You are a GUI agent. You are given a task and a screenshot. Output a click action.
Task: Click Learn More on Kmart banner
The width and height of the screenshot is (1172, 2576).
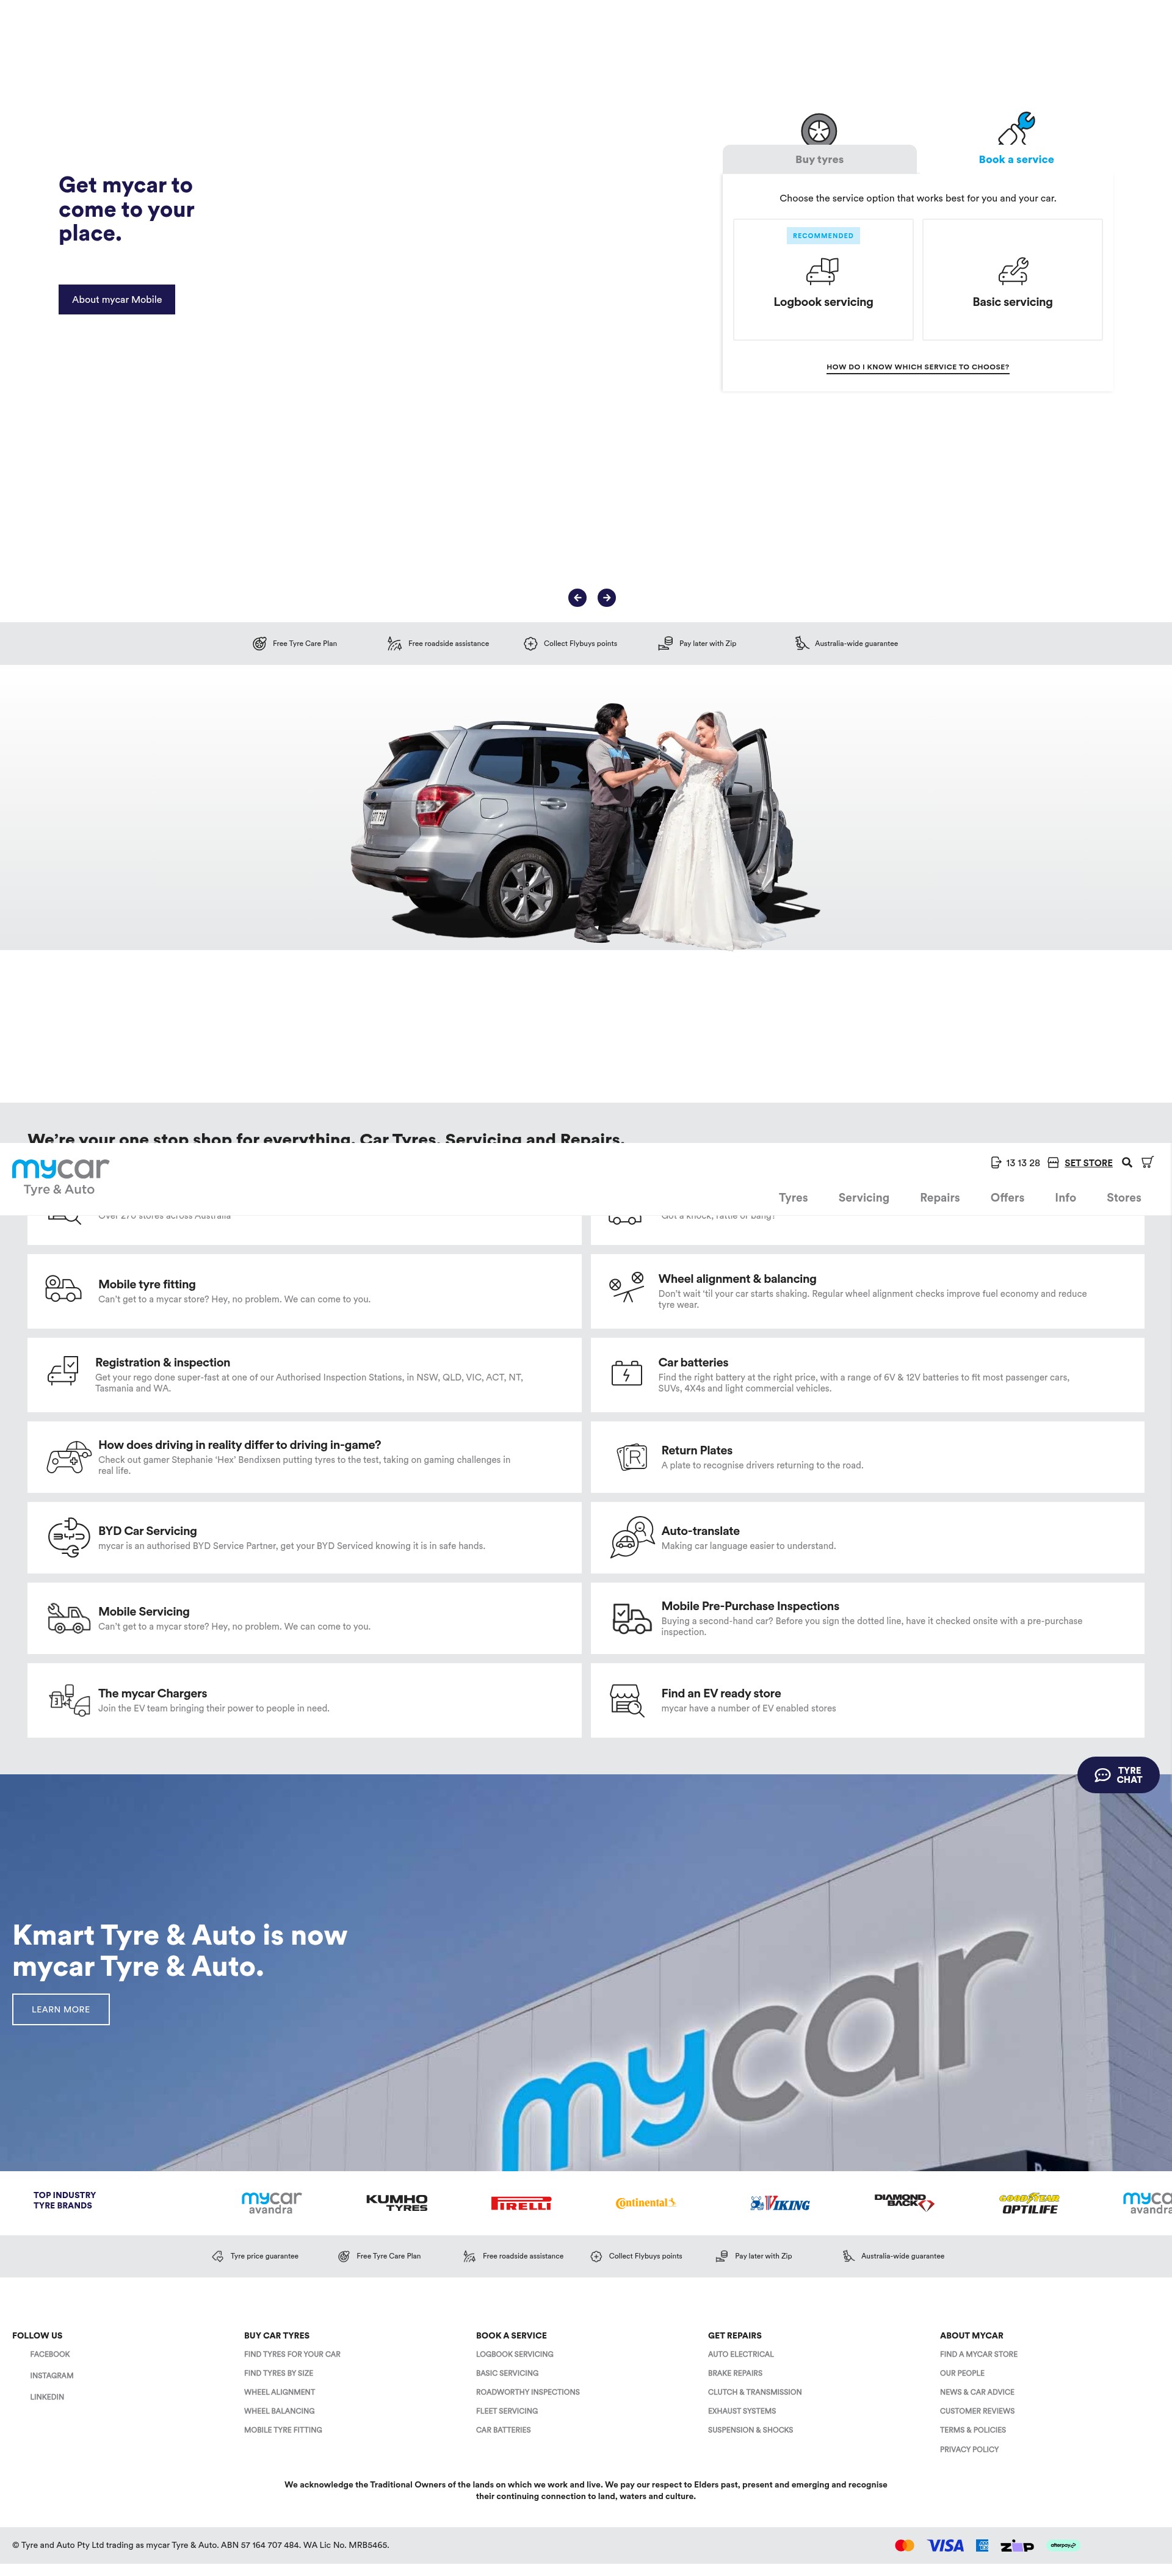pyautogui.click(x=61, y=2009)
